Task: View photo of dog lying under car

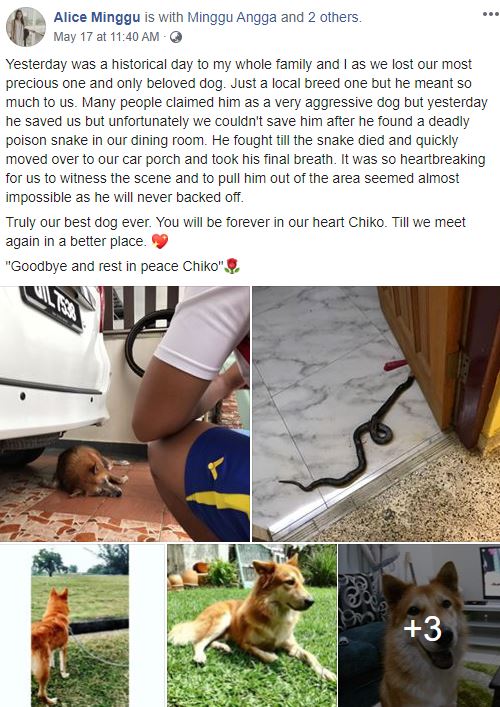Action: [125, 413]
